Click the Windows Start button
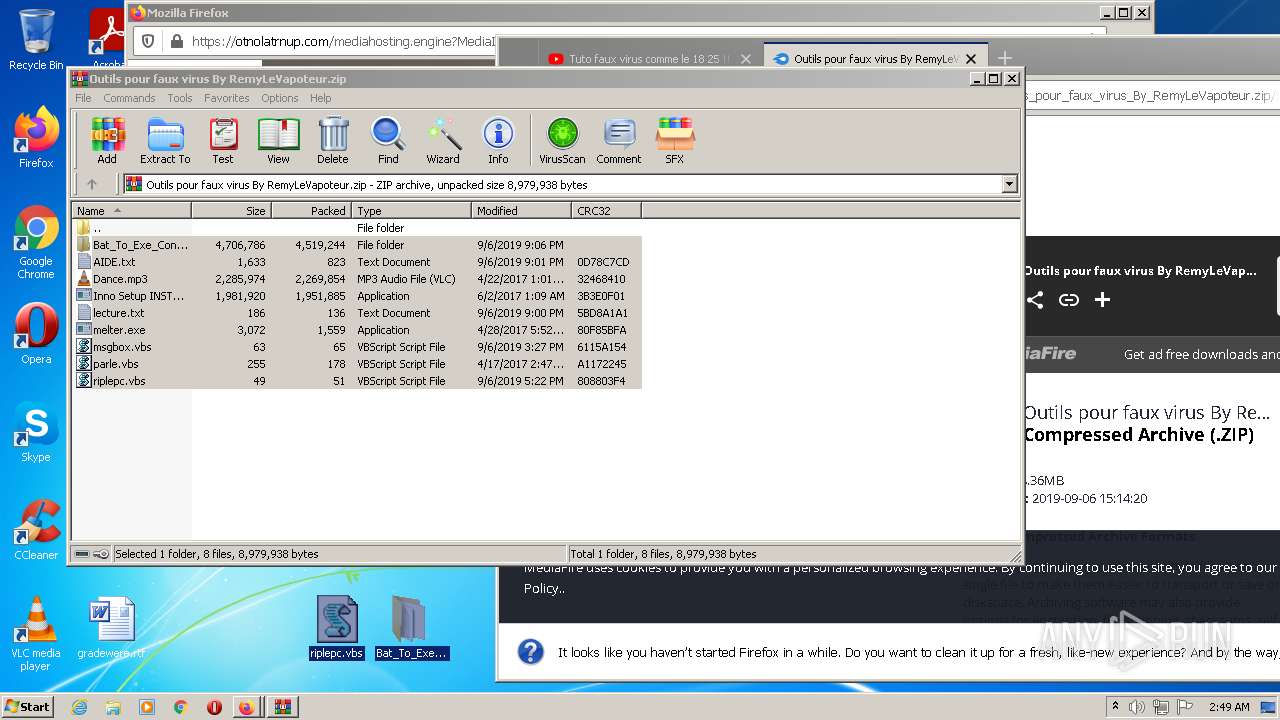The width and height of the screenshot is (1280, 720). coord(28,707)
